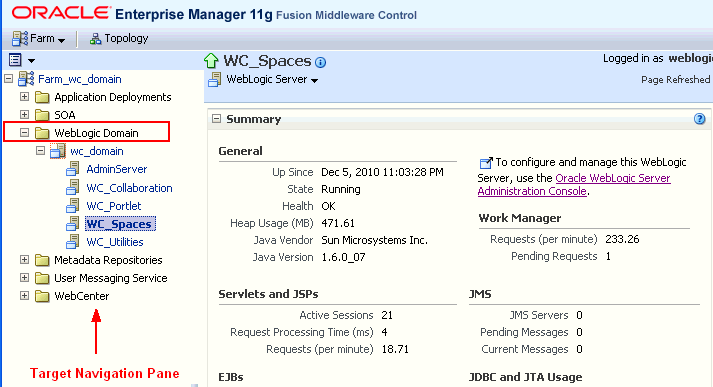Select WC_Spaces in the navigation tree
This screenshot has height=387, width=713.
click(x=120, y=224)
